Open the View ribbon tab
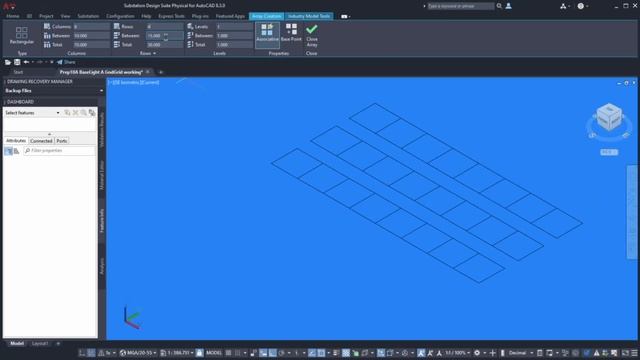This screenshot has height=360, width=640. pyautogui.click(x=65, y=16)
